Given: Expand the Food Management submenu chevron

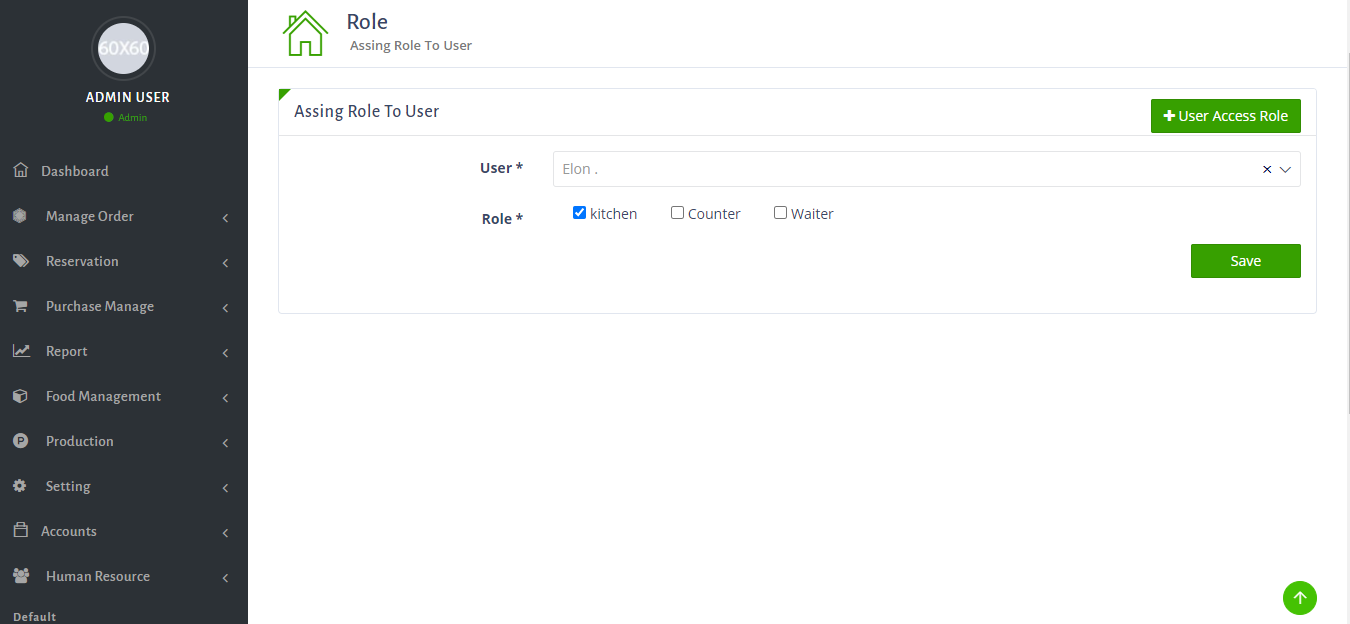Looking at the screenshot, I should coord(225,398).
